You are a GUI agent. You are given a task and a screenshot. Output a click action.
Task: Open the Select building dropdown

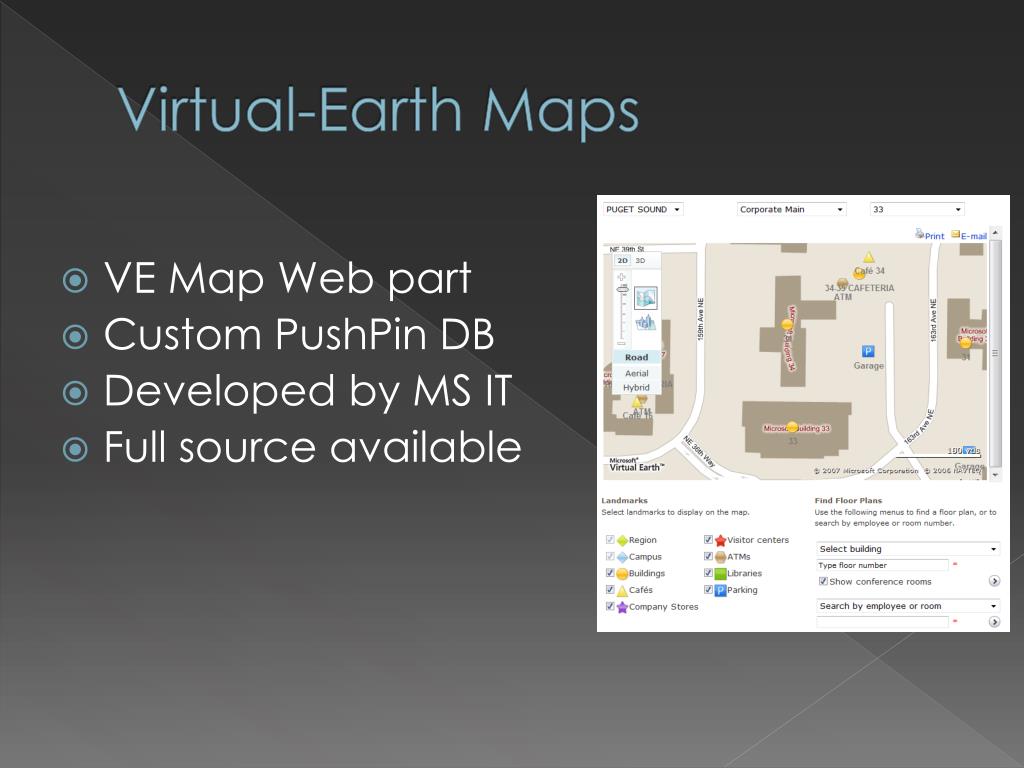pyautogui.click(x=908, y=549)
